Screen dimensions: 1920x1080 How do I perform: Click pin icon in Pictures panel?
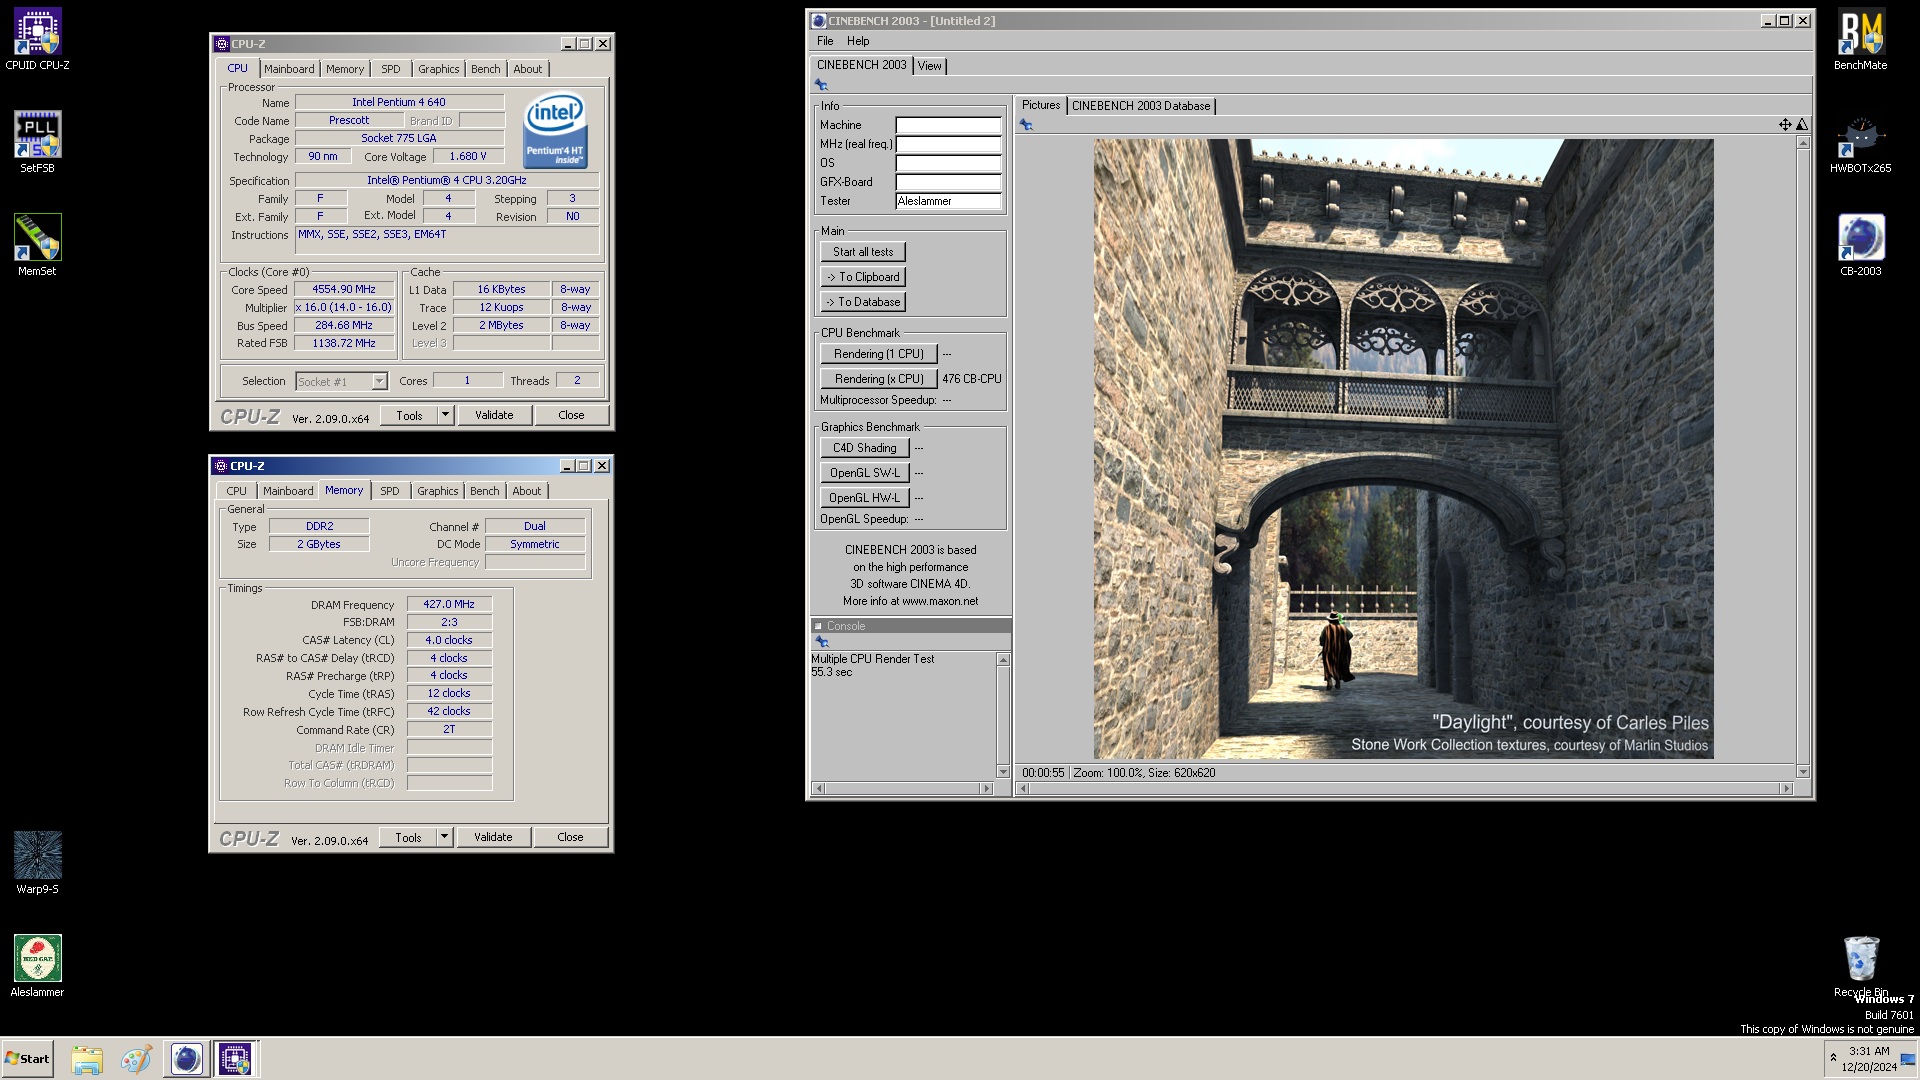(x=1026, y=125)
